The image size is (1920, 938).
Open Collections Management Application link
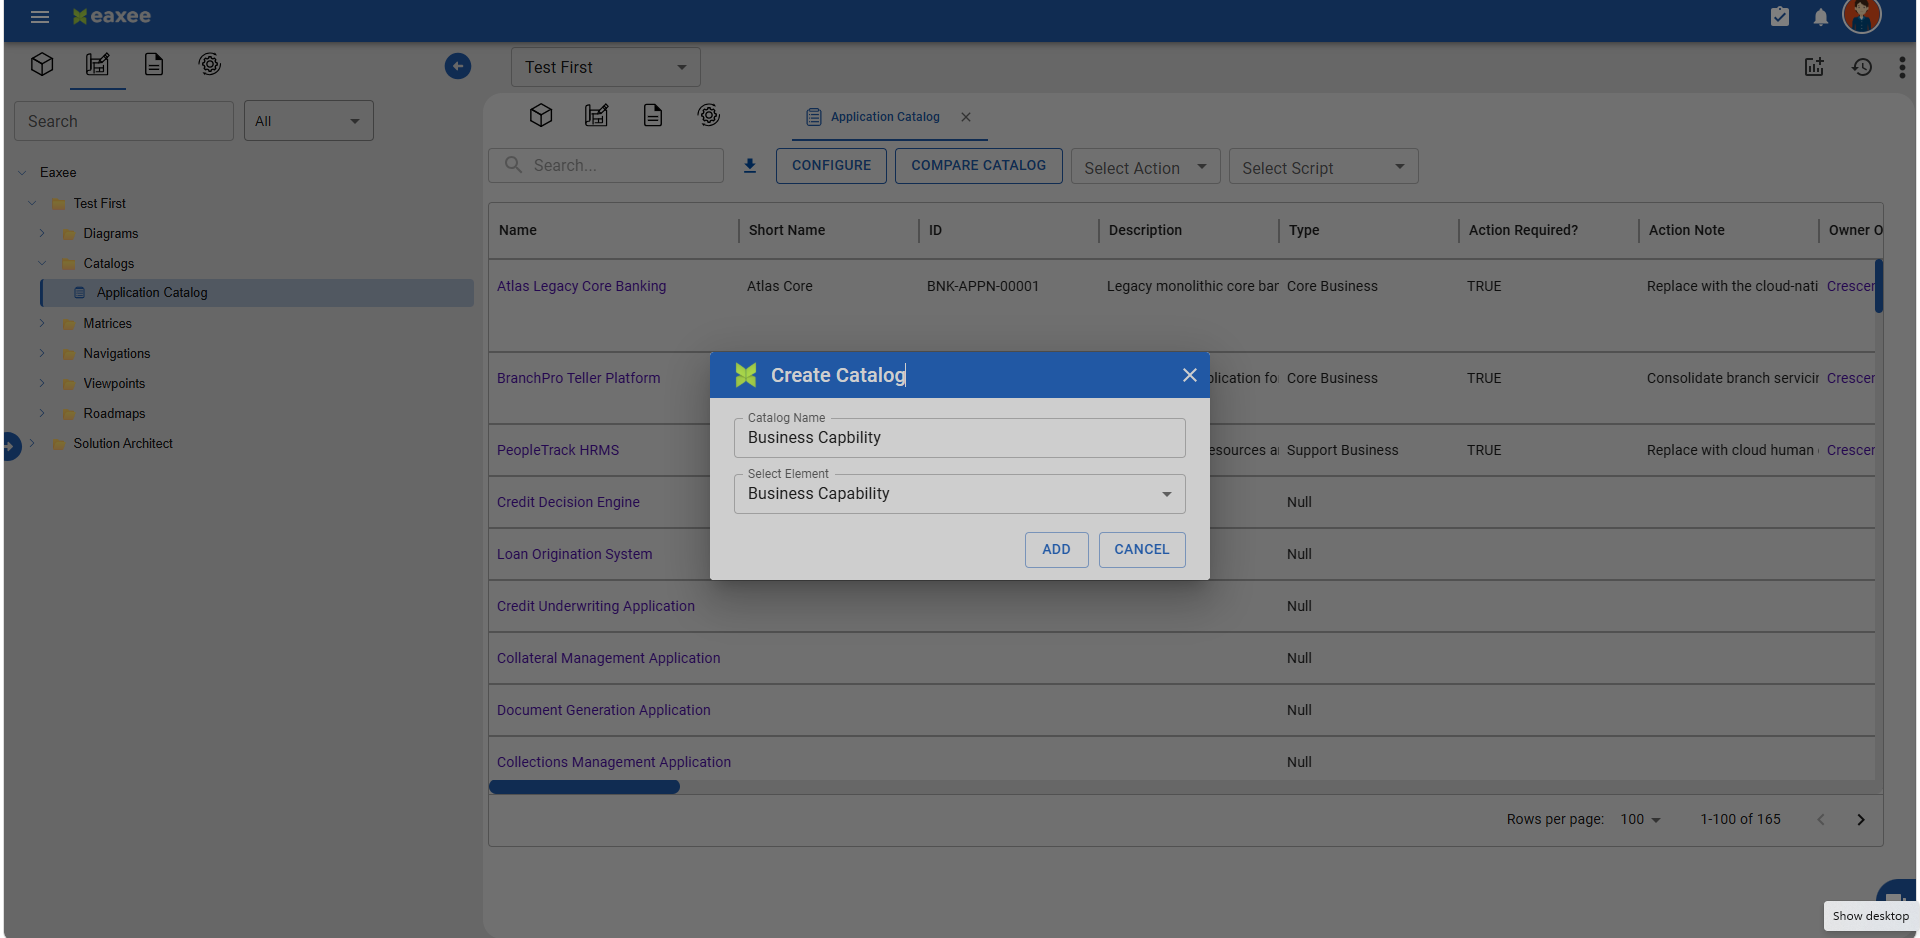click(x=614, y=762)
